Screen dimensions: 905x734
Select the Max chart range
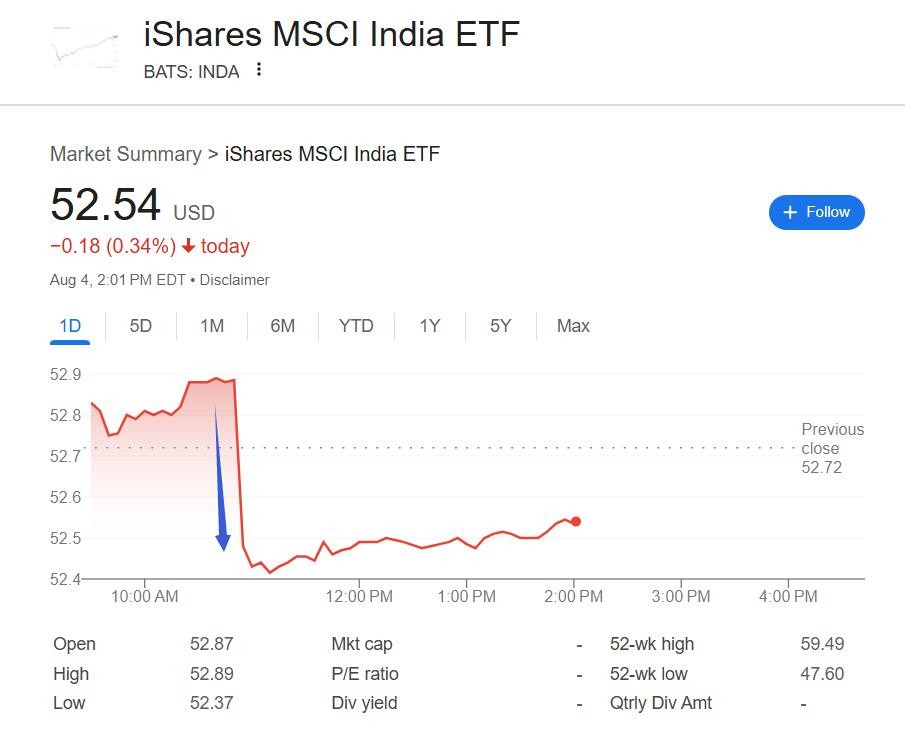coord(573,326)
